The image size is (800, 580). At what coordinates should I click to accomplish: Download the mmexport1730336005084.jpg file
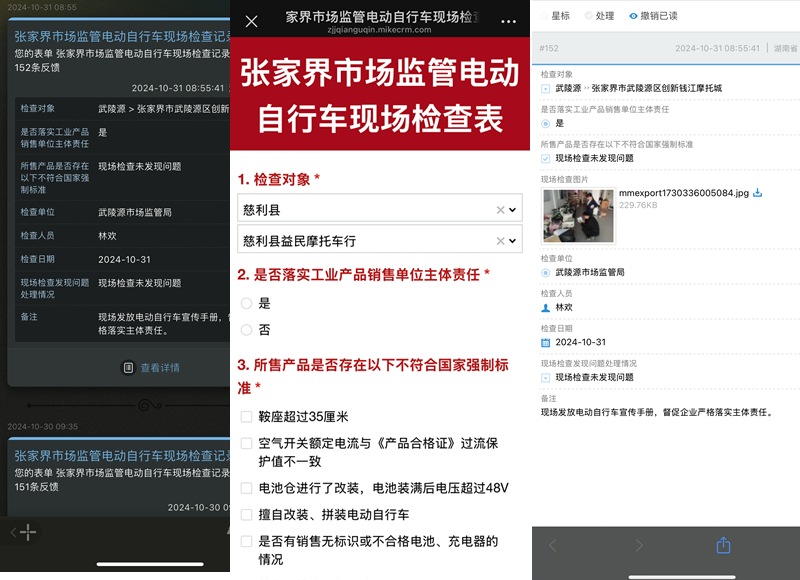click(x=757, y=193)
